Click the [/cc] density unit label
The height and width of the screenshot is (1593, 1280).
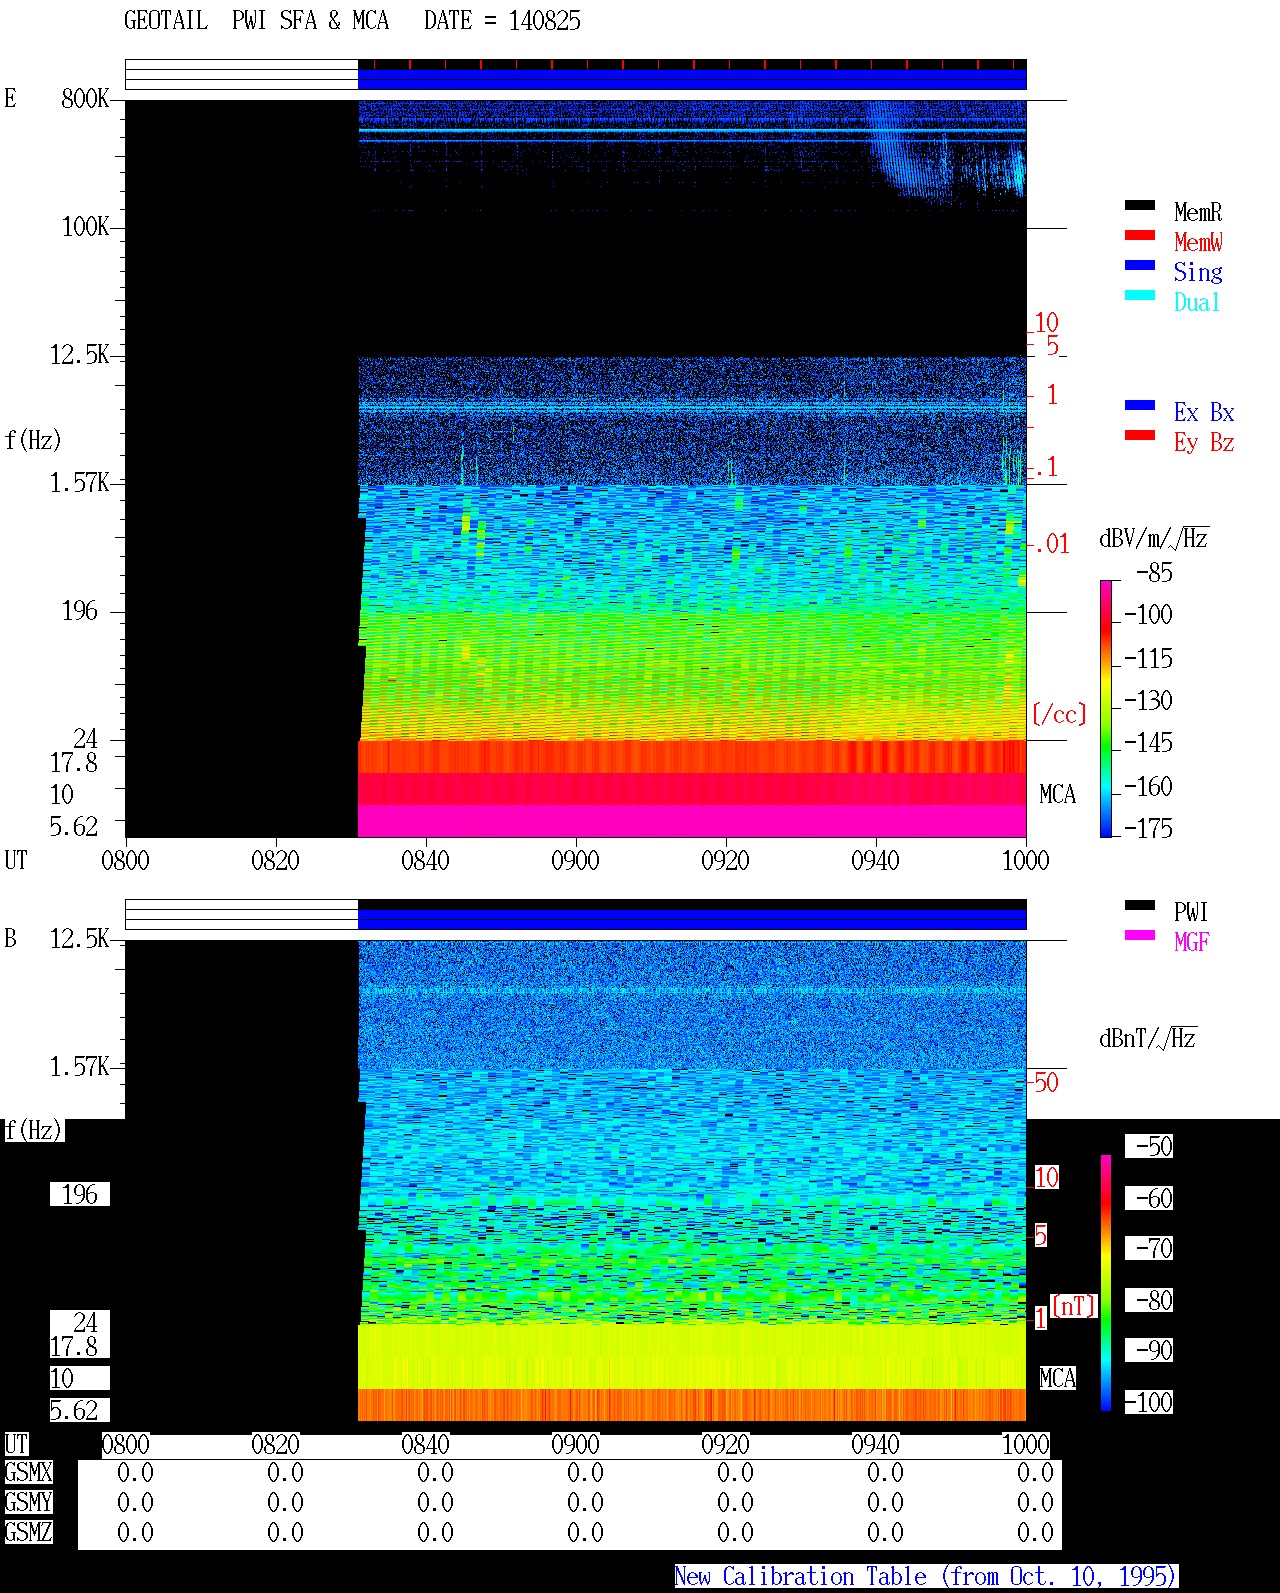click(x=1059, y=715)
